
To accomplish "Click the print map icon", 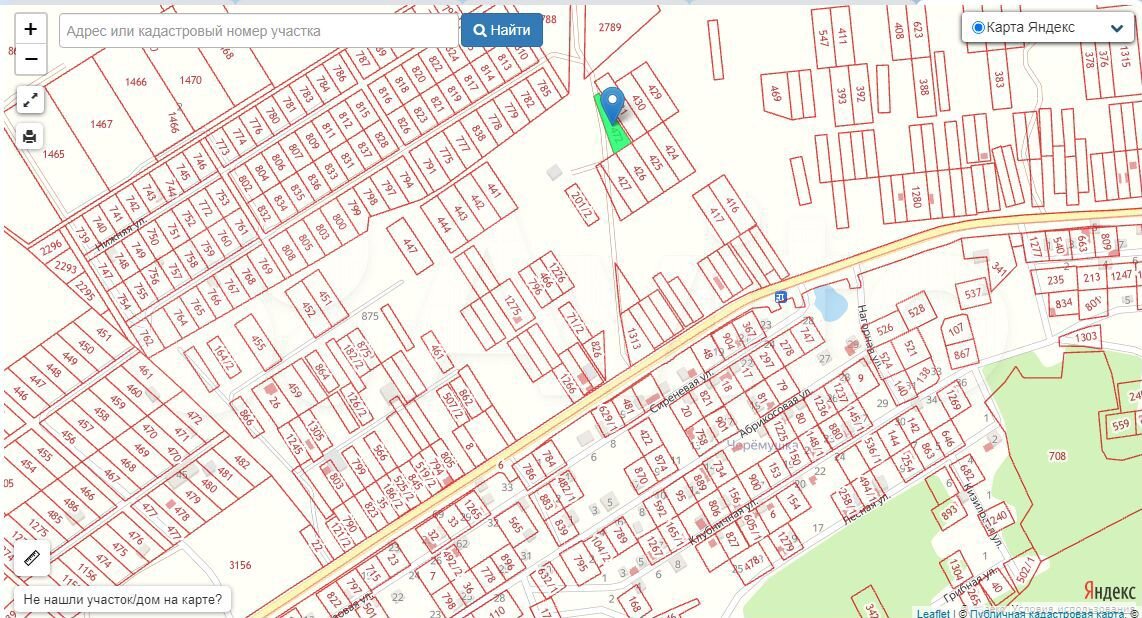I will 30,136.
